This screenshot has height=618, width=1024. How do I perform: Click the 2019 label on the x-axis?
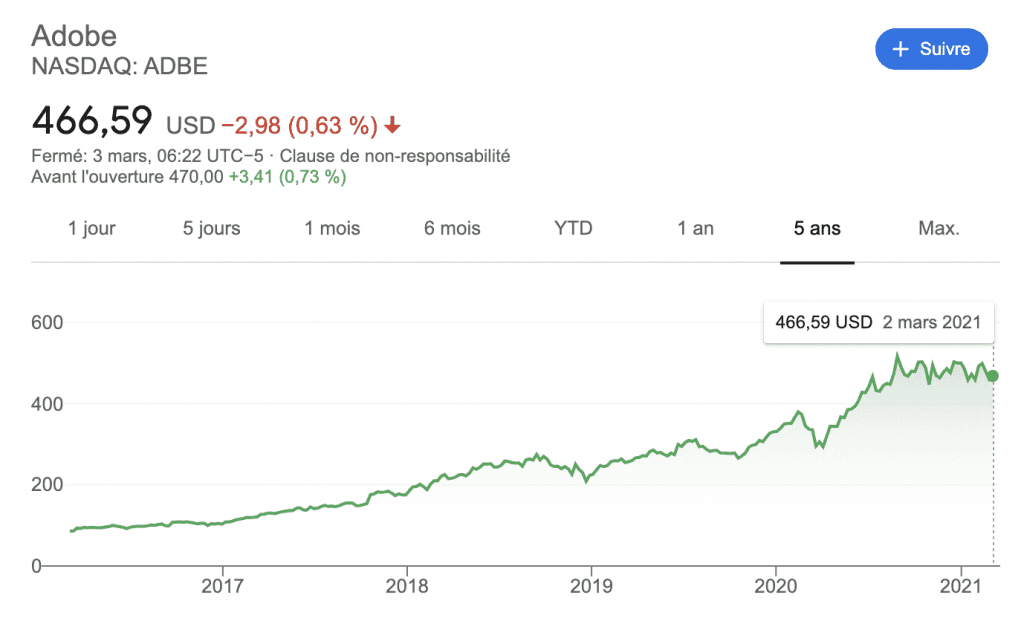coord(591,583)
